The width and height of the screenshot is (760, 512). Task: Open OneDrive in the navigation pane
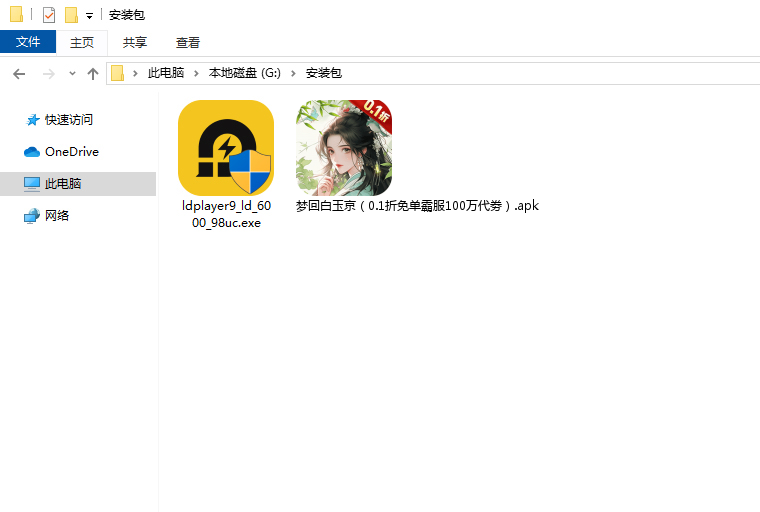coord(71,152)
